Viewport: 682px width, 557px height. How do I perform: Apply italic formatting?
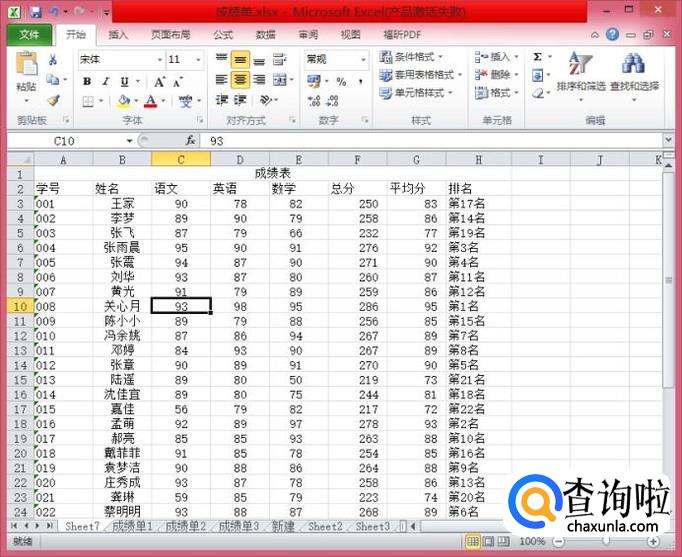click(106, 81)
